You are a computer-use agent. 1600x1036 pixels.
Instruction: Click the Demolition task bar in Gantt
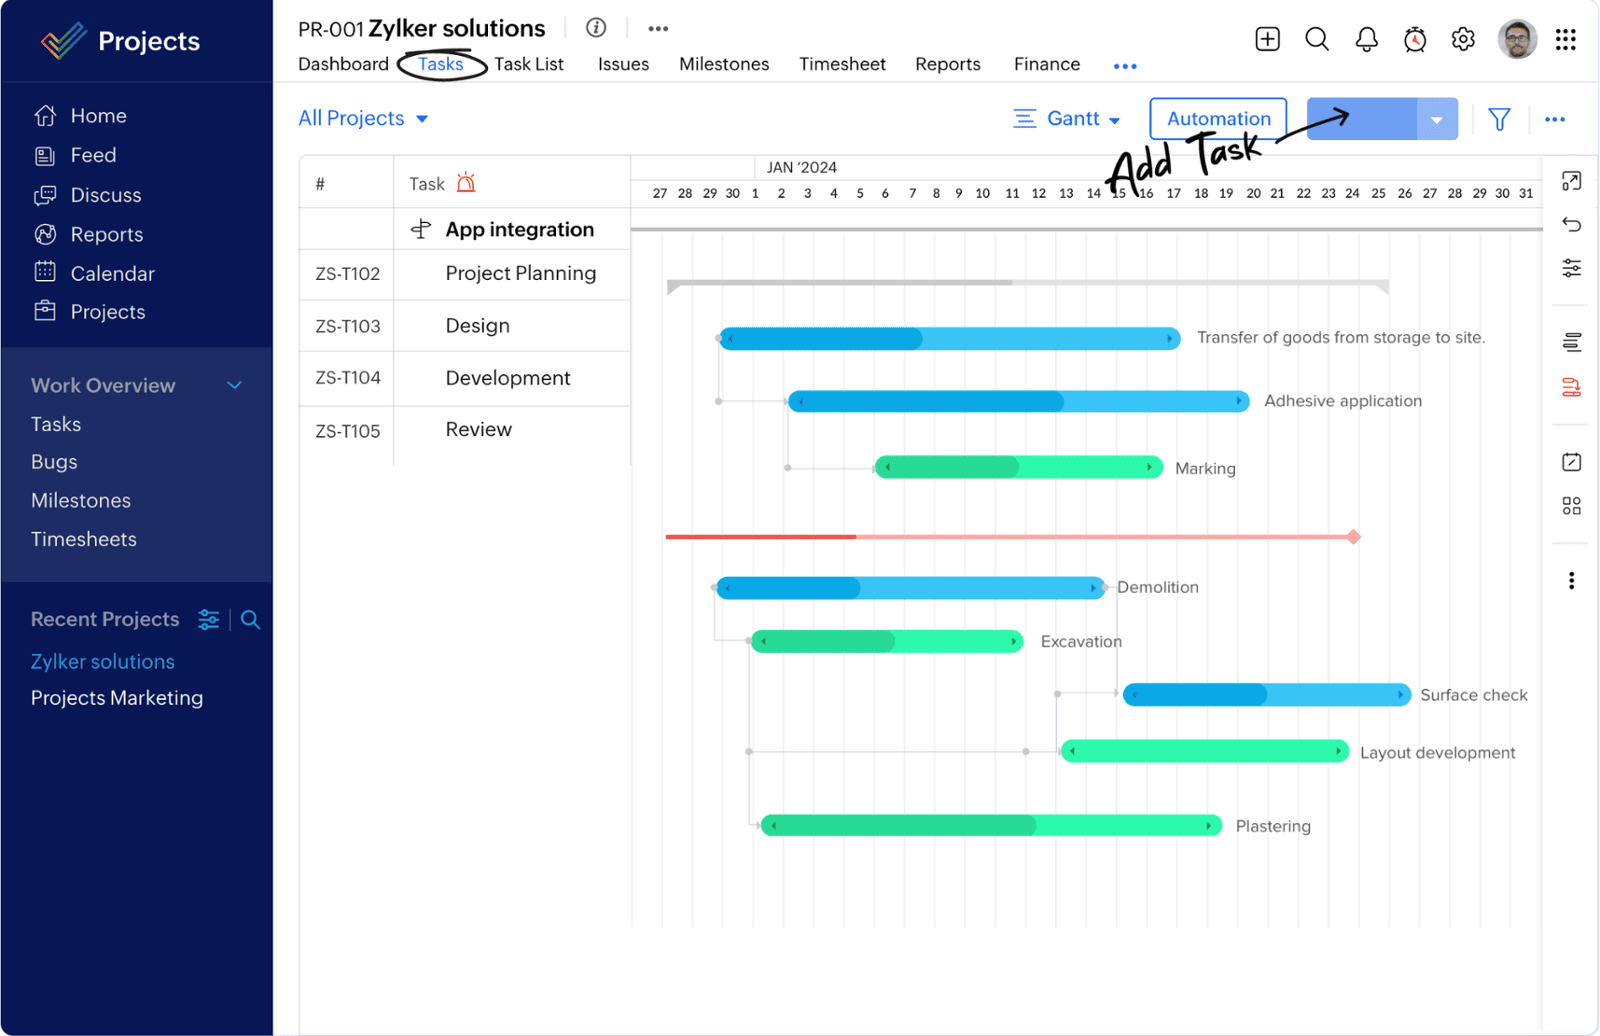click(x=910, y=588)
